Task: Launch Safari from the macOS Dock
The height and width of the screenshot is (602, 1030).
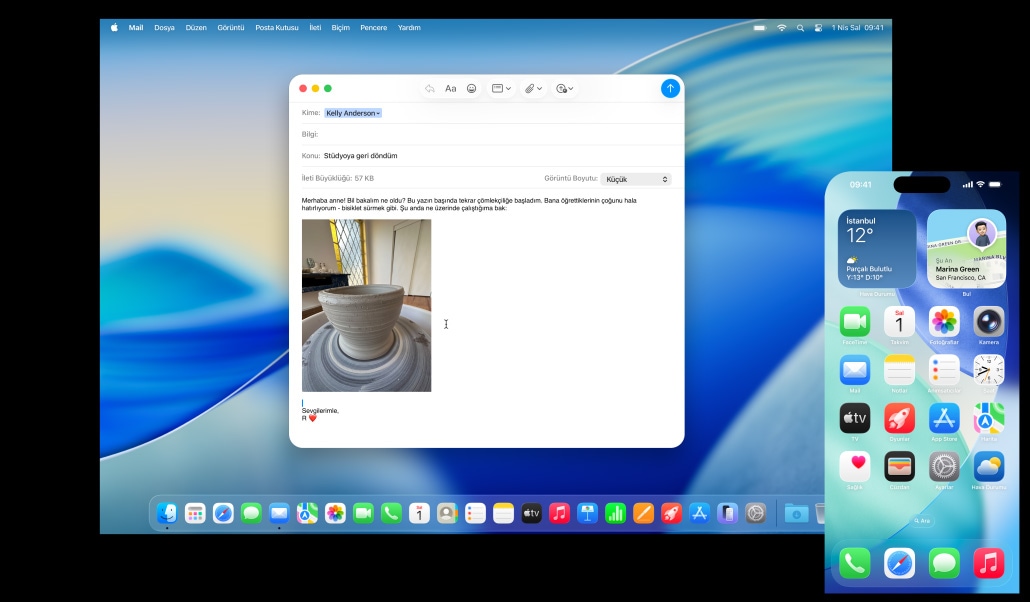Action: [223, 513]
